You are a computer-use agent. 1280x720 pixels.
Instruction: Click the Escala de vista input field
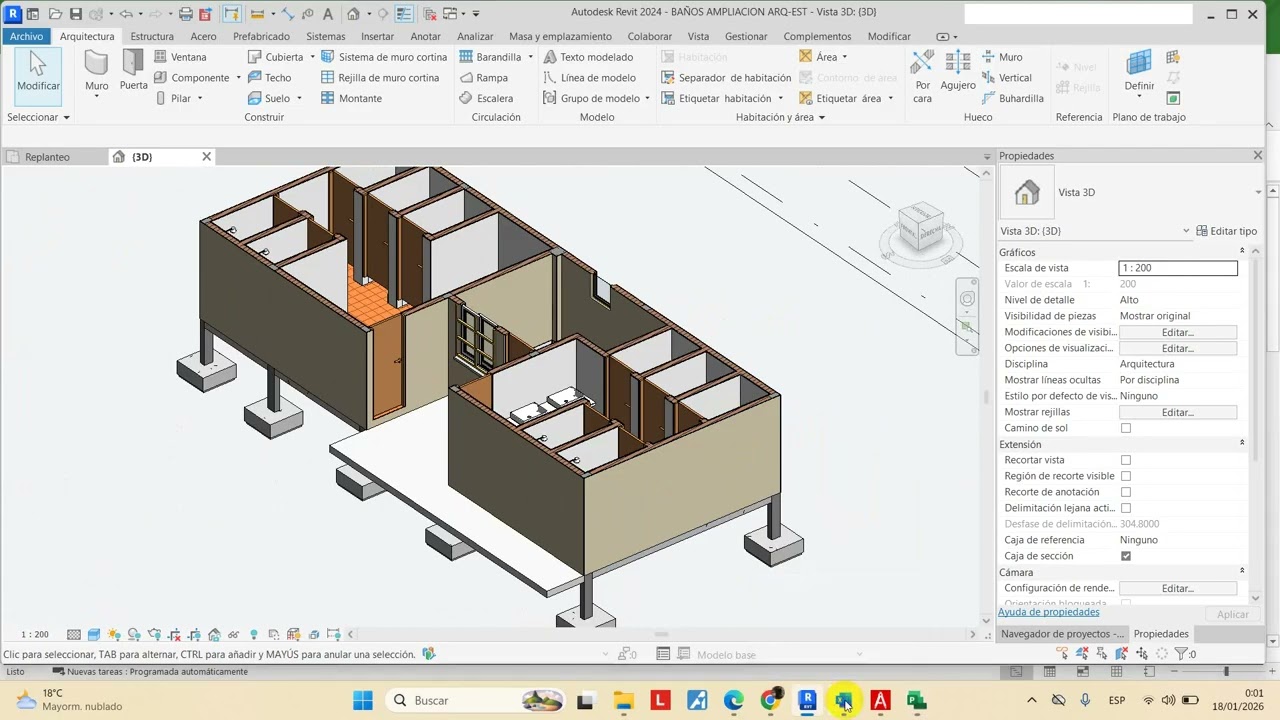coord(1177,268)
